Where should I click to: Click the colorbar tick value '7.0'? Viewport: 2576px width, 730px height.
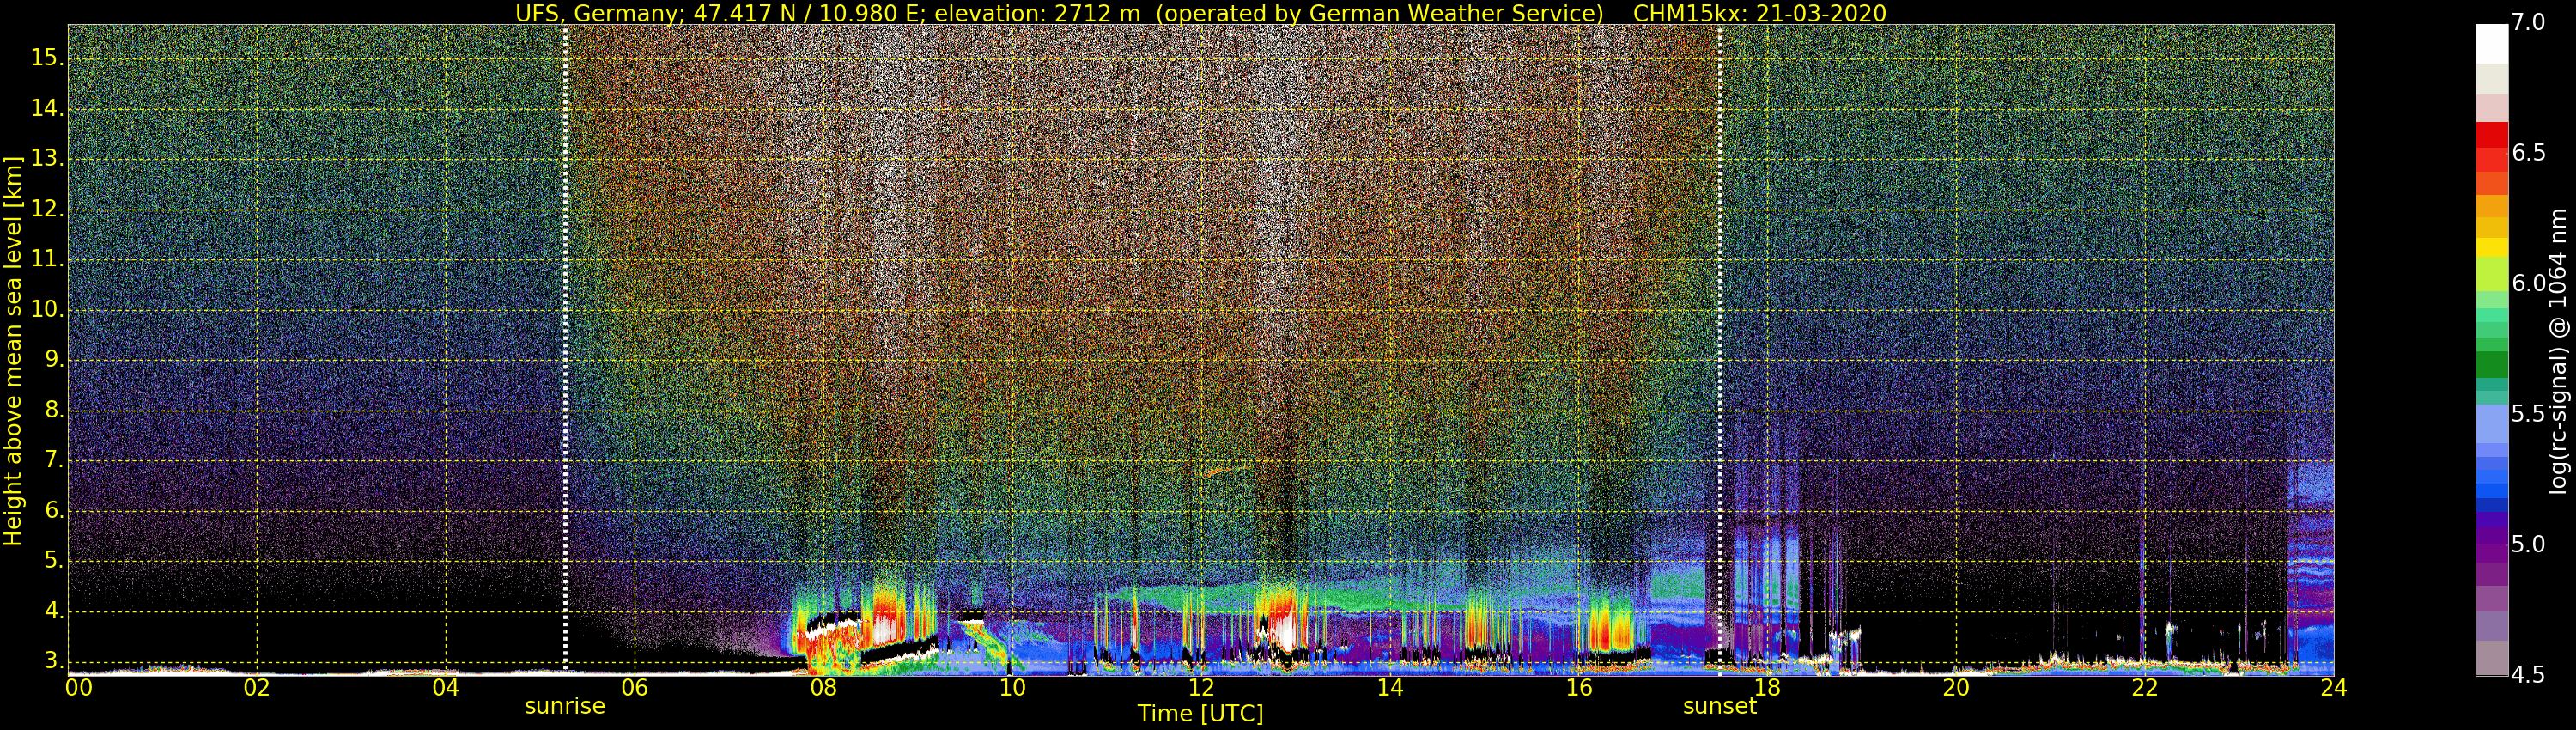point(2529,23)
